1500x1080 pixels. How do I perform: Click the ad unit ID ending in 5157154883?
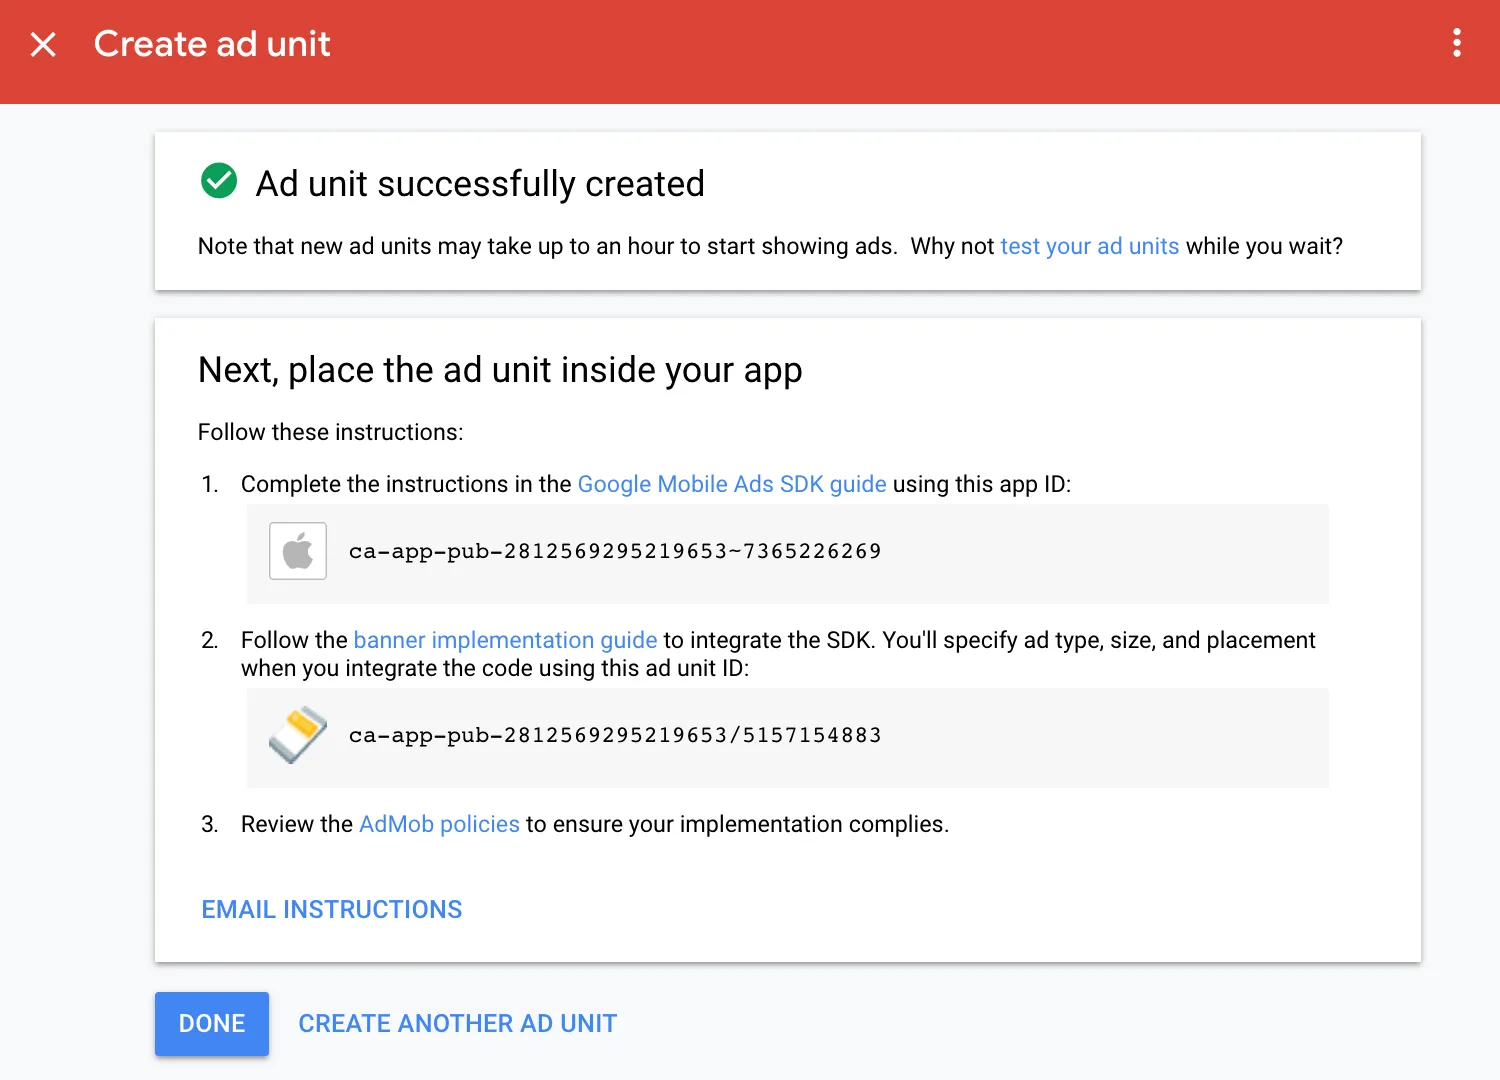[614, 735]
